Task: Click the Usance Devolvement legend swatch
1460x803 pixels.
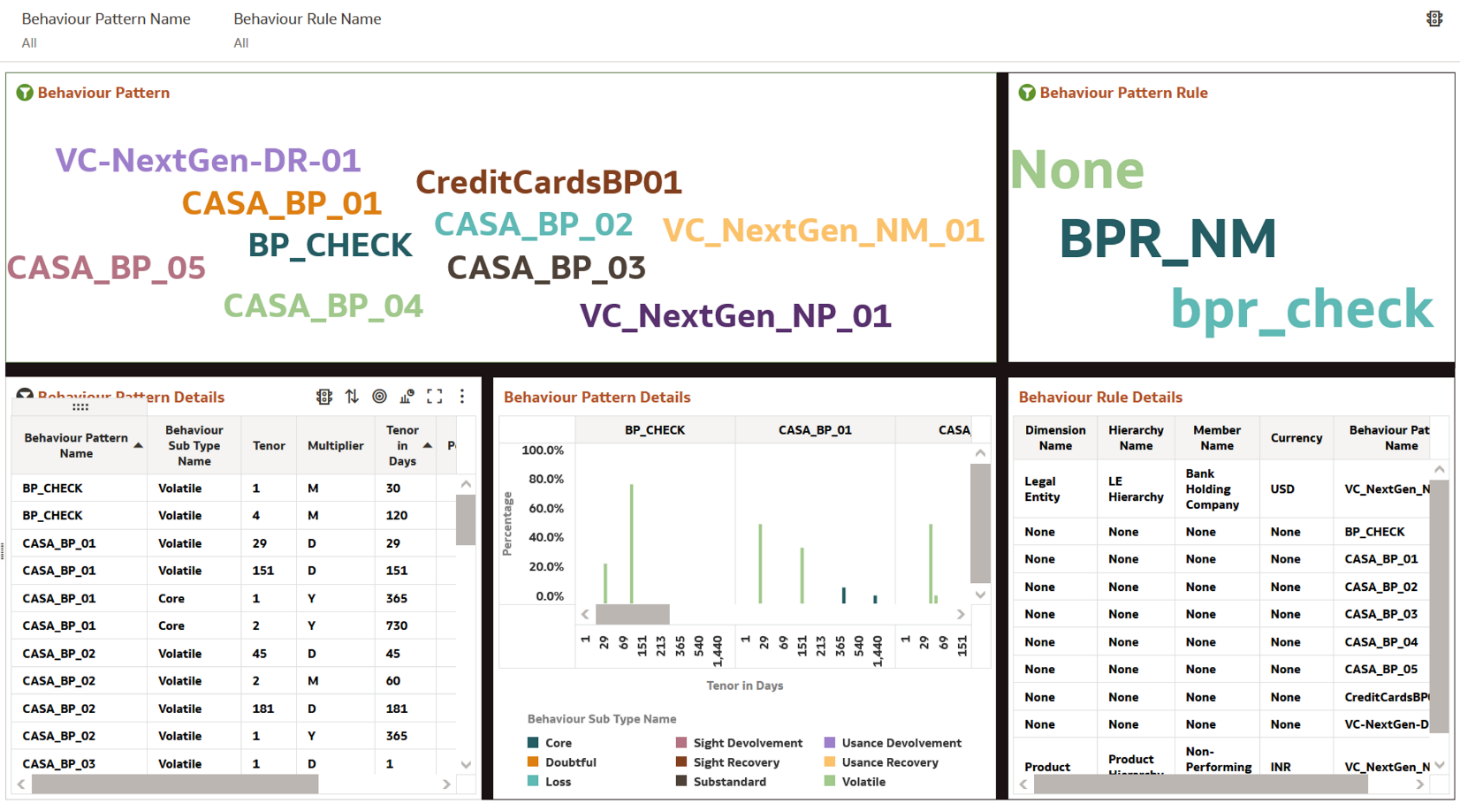Action: point(829,743)
